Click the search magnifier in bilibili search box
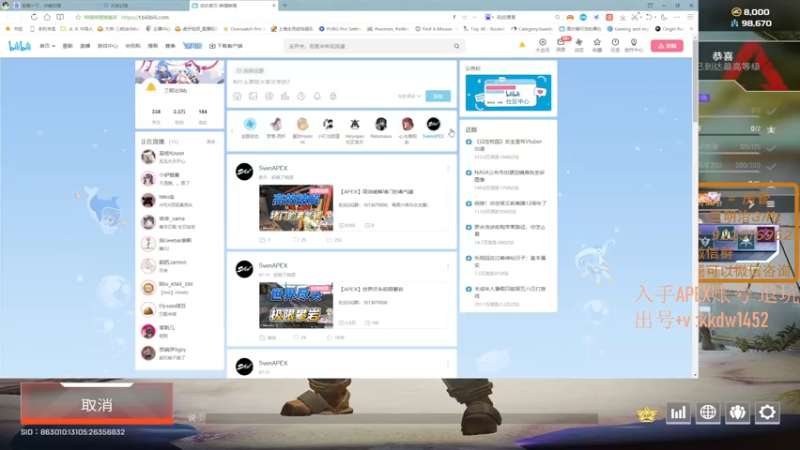800x450 pixels. click(x=457, y=46)
